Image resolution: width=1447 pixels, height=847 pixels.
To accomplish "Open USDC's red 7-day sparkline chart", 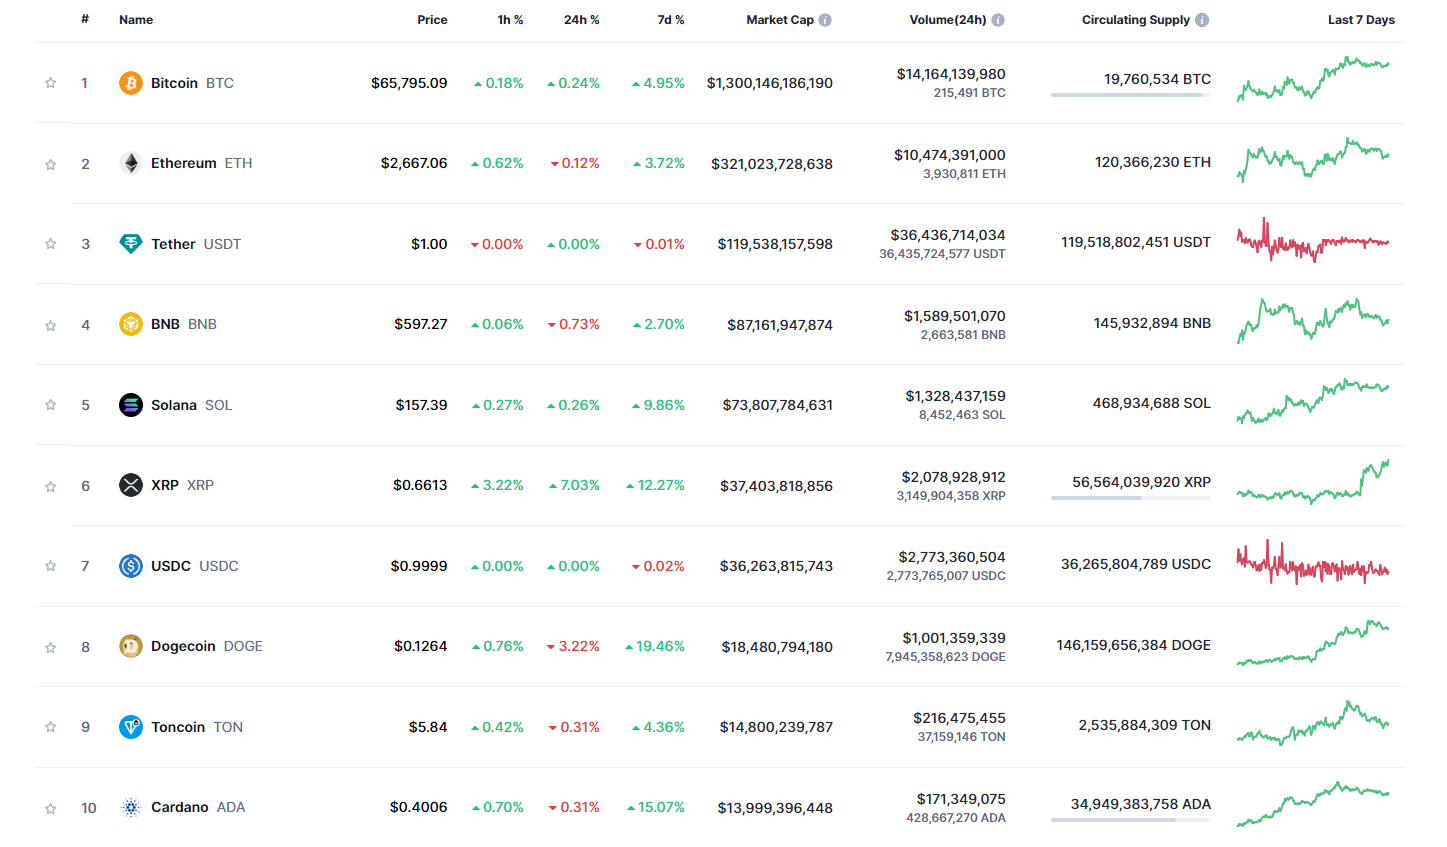I will [1313, 563].
